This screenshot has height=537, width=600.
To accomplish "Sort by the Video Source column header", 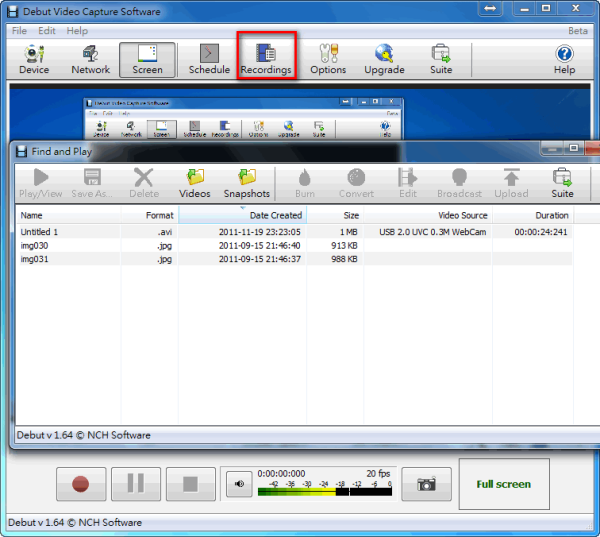I will tap(428, 215).
